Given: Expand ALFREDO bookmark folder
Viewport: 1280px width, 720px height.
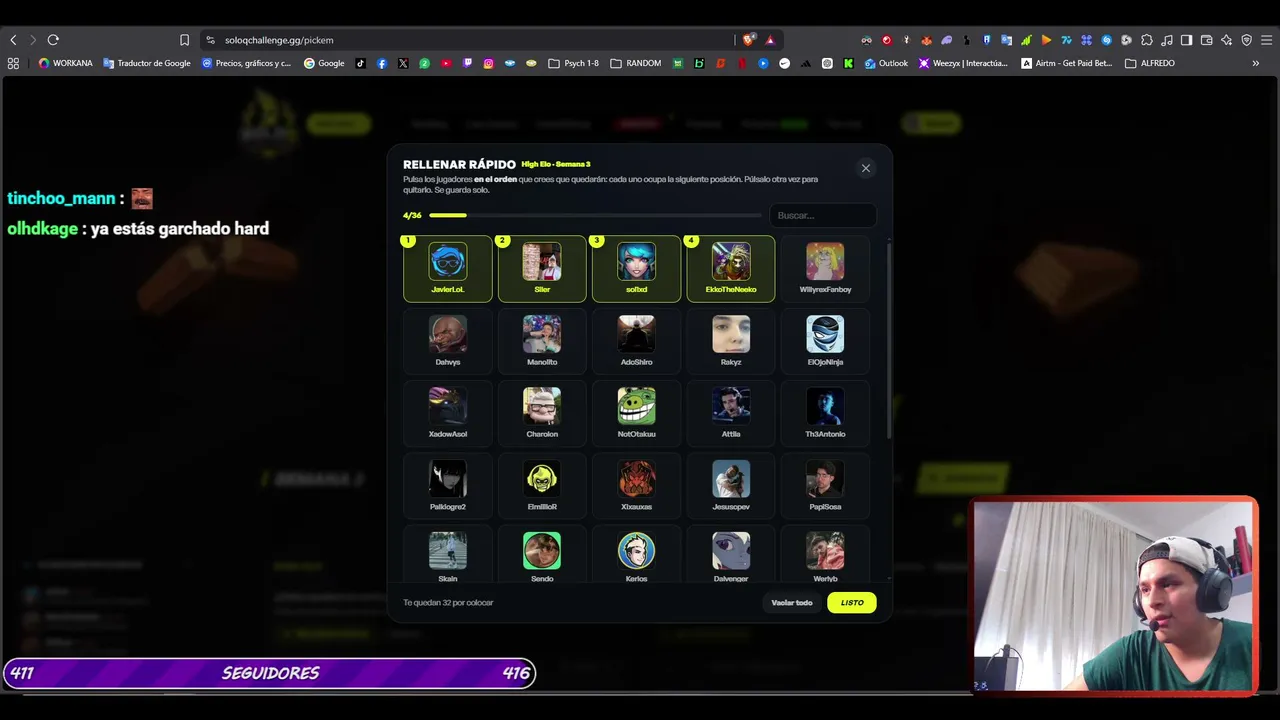Looking at the screenshot, I should click(x=1150, y=63).
